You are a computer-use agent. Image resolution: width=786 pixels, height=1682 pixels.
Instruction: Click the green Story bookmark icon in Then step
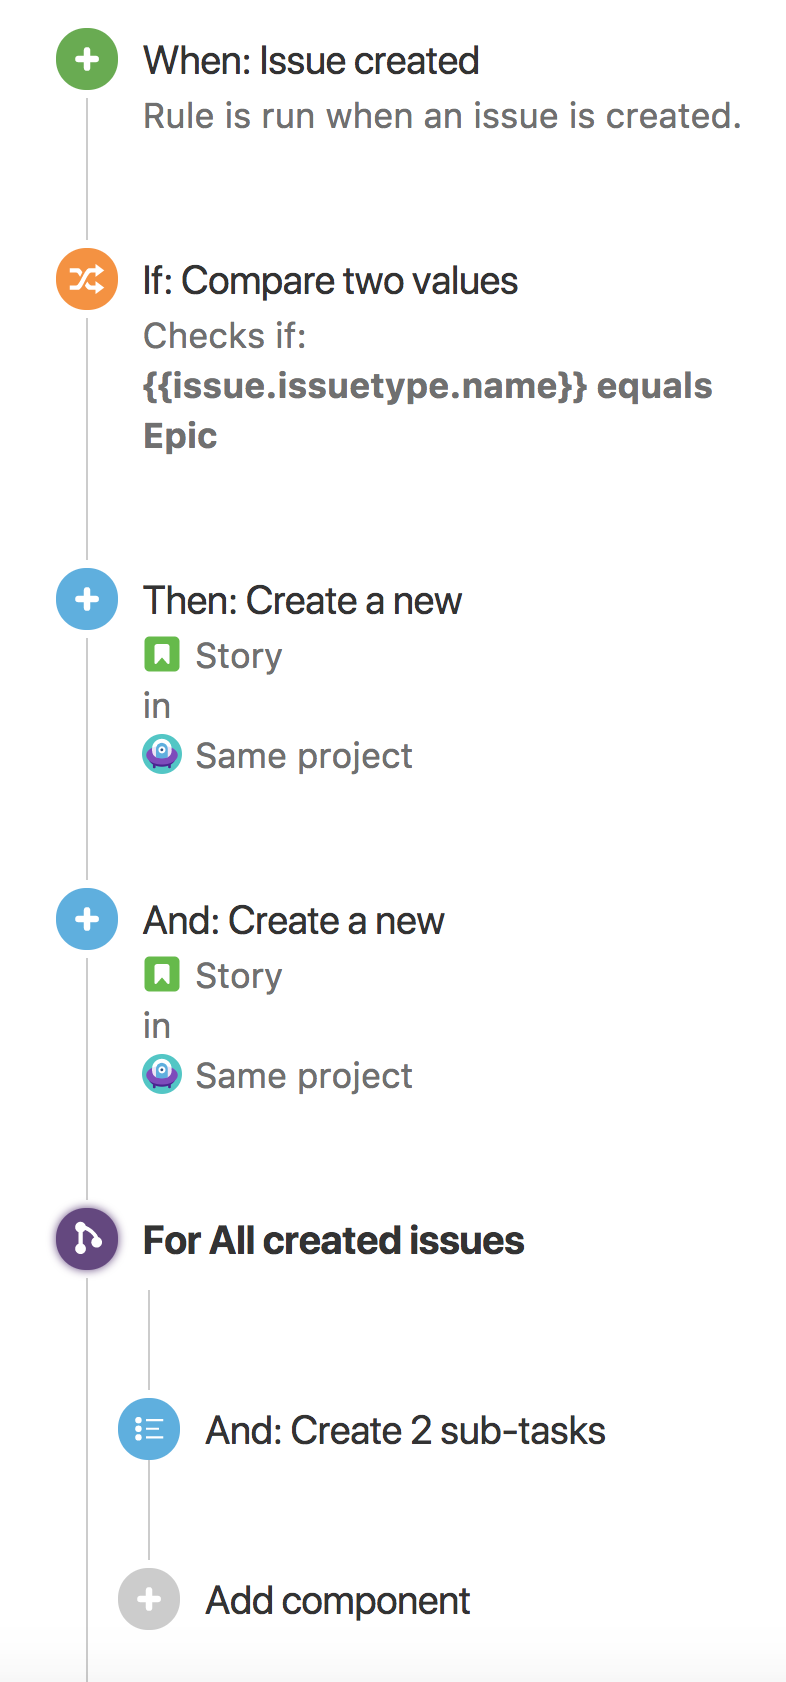tap(162, 655)
